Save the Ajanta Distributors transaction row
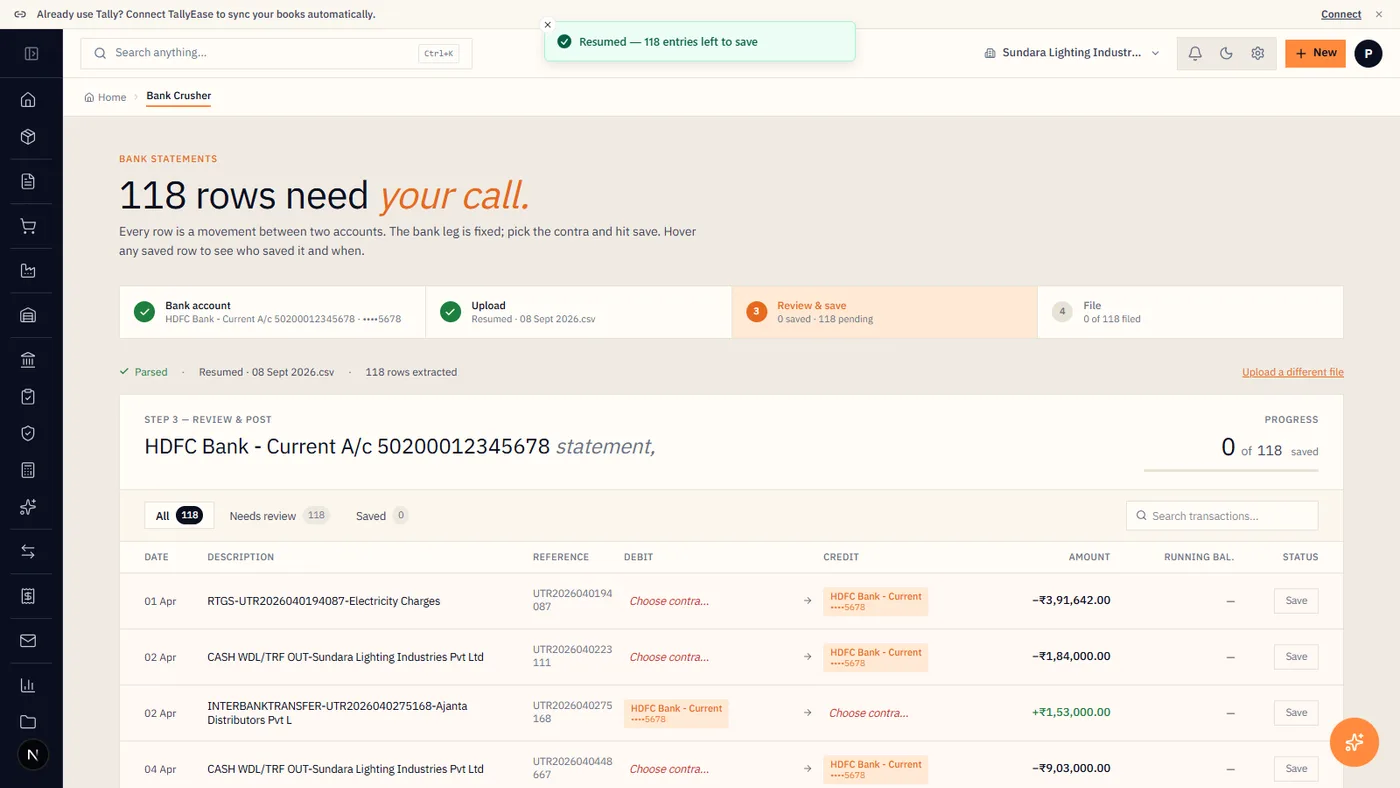Image resolution: width=1400 pixels, height=788 pixels. click(1296, 713)
